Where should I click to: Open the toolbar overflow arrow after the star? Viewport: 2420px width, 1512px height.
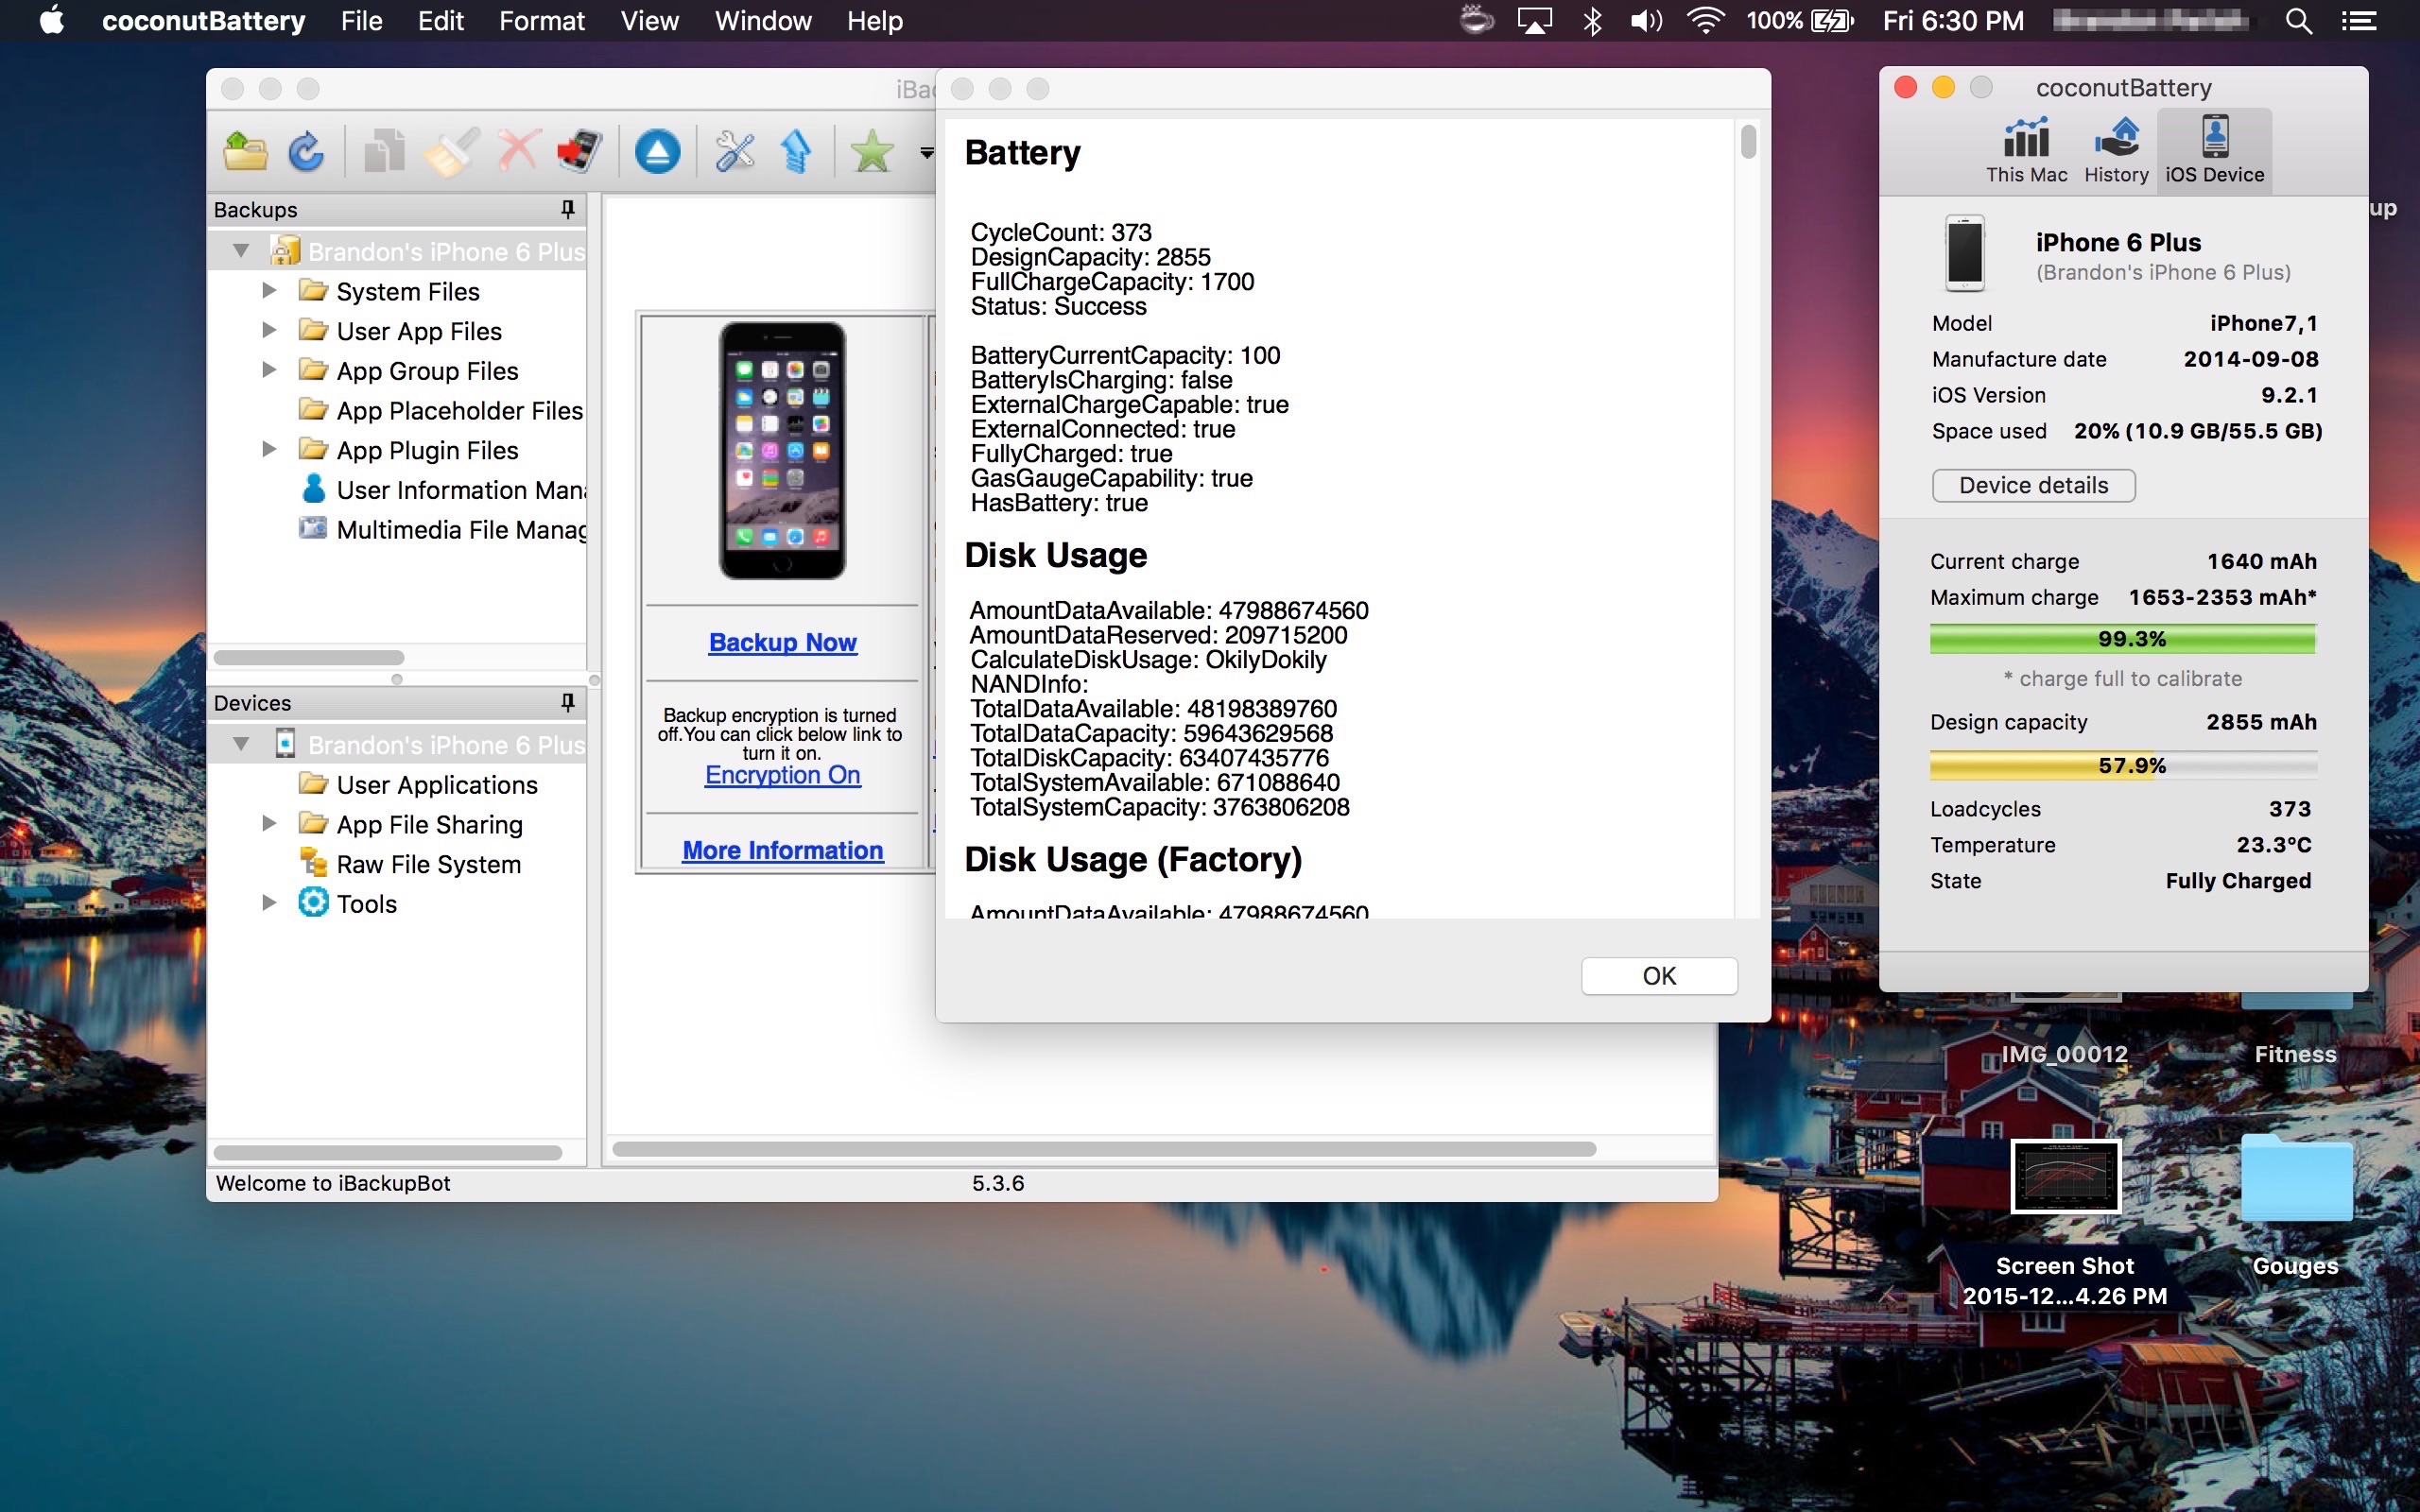click(926, 153)
